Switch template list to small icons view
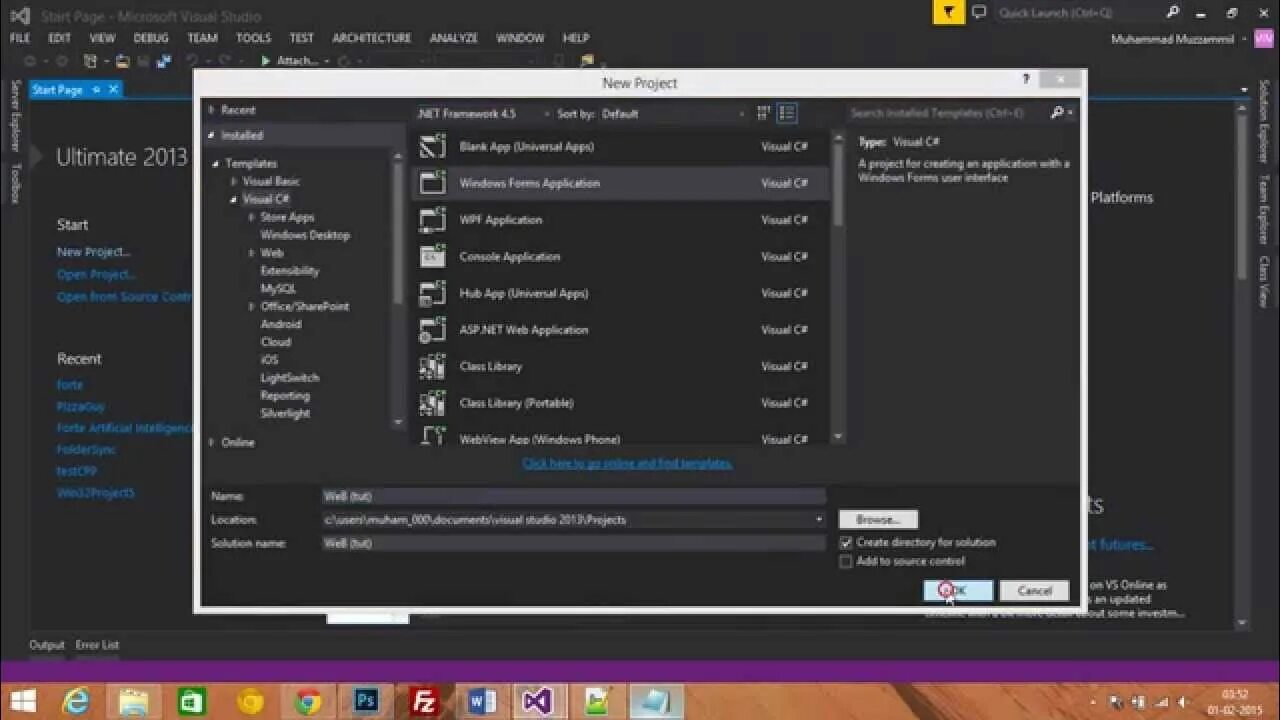 [764, 113]
